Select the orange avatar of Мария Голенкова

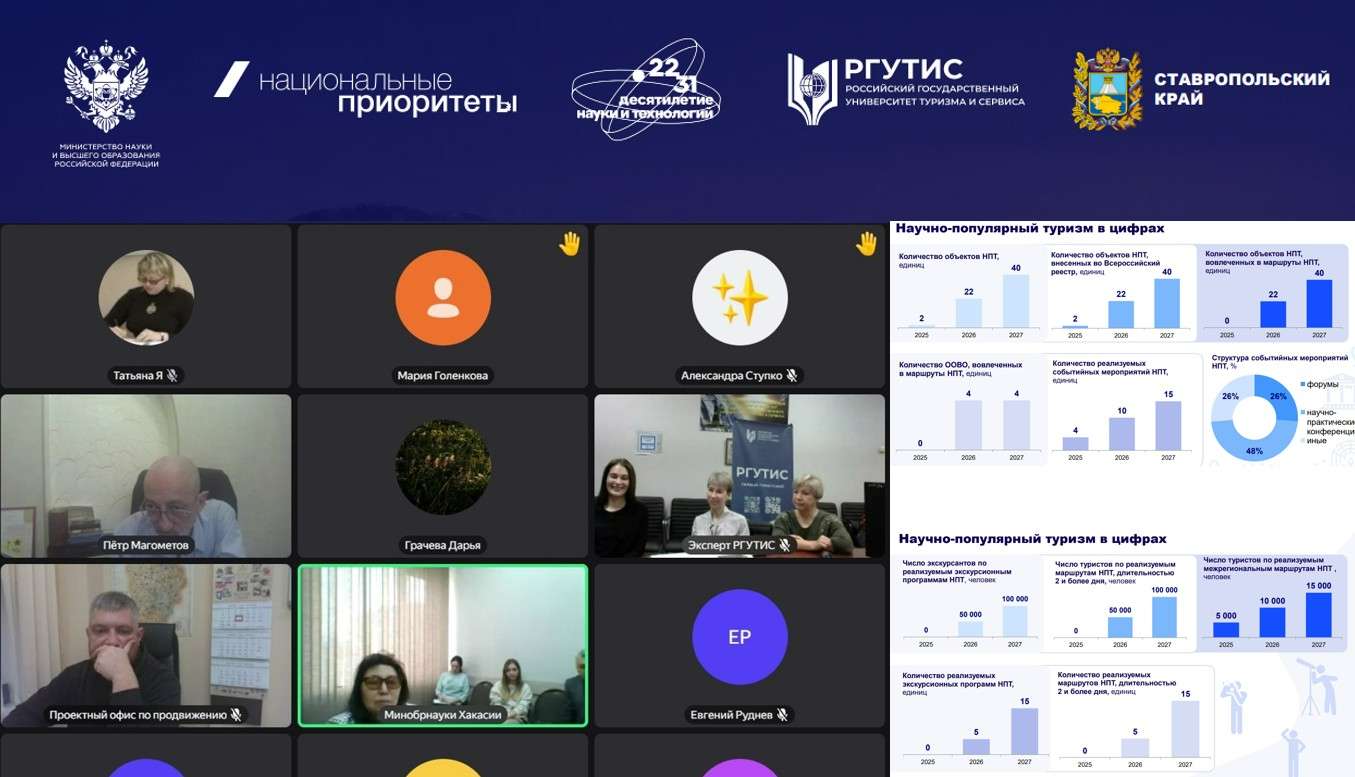tap(443, 298)
